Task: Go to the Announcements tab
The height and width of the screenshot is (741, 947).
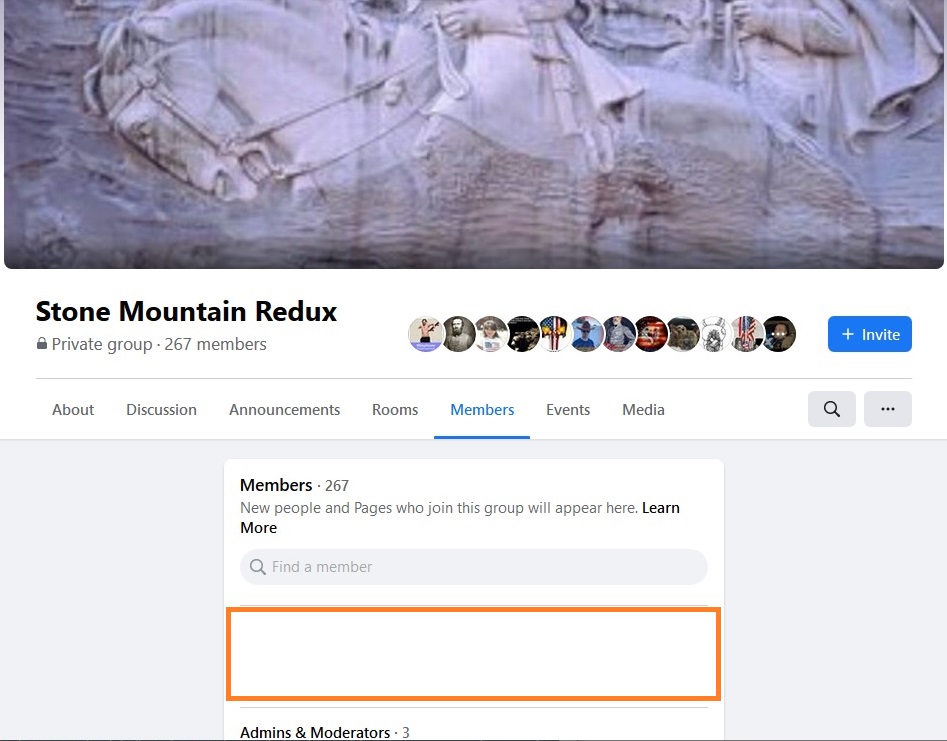Action: 284,409
